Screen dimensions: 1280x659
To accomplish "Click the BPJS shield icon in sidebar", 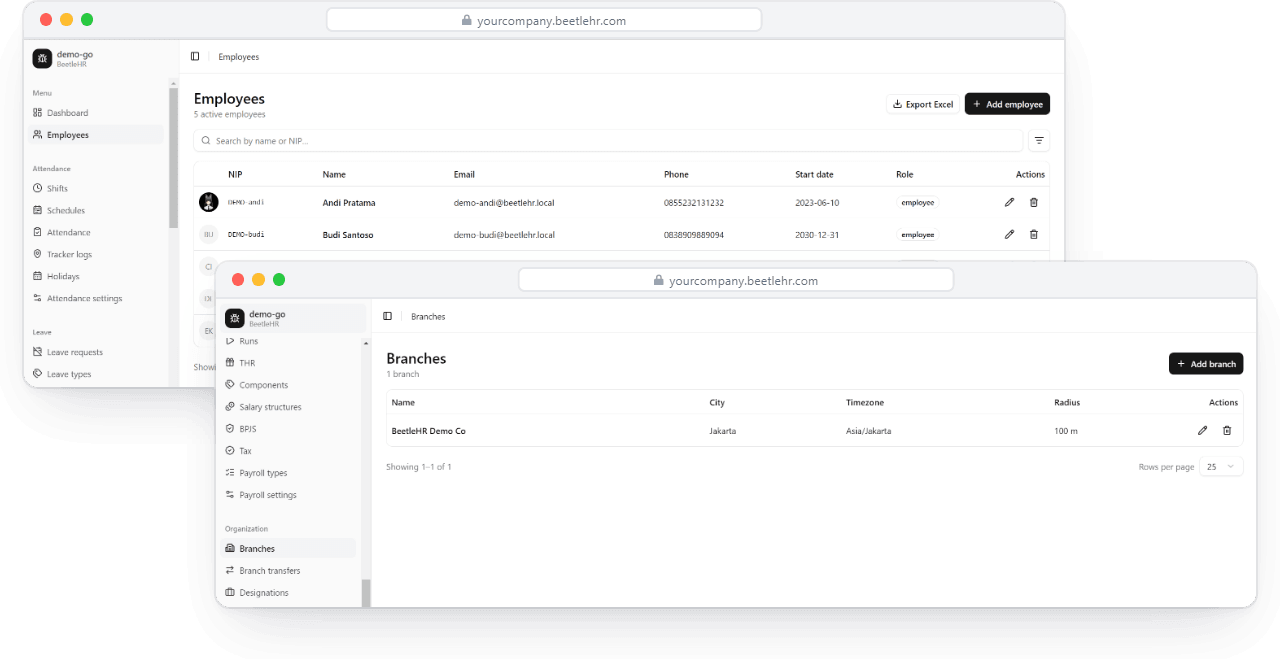I will (x=230, y=429).
